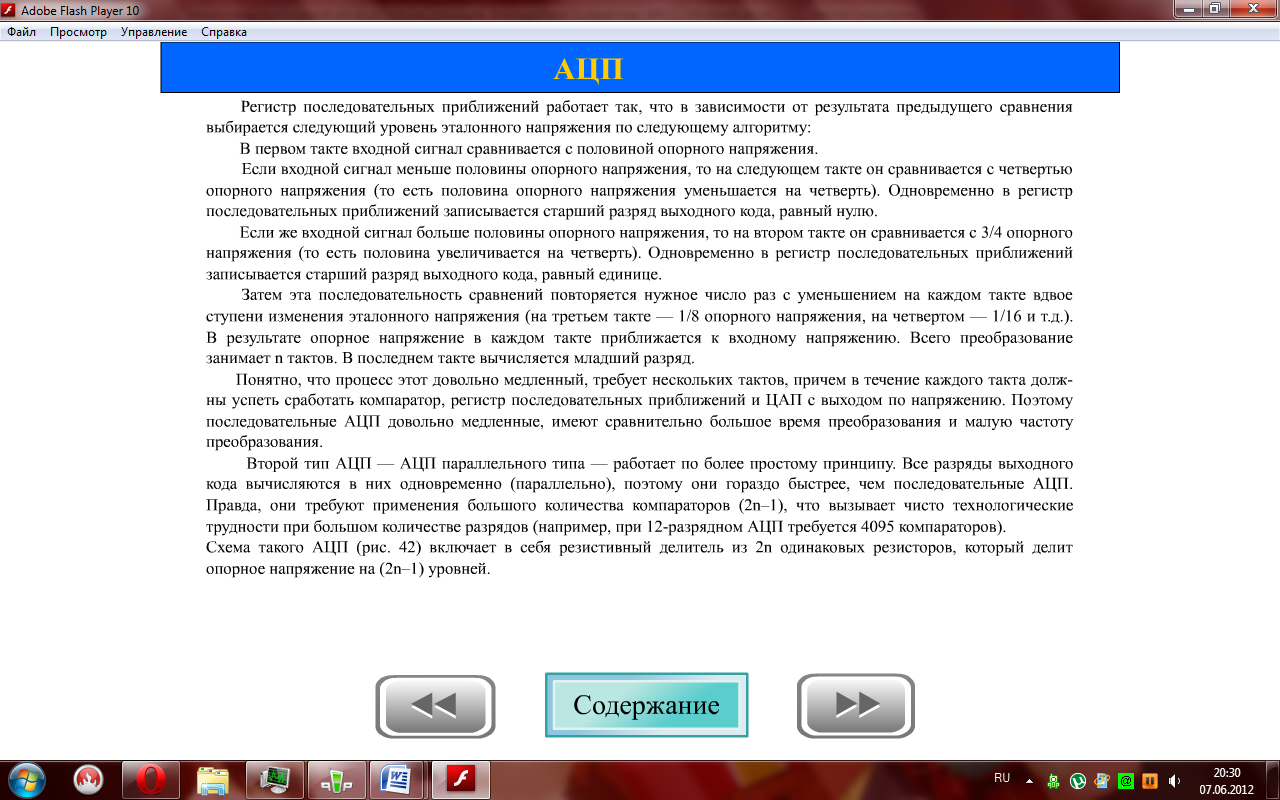Go to previous page with rewind button

click(x=435, y=706)
